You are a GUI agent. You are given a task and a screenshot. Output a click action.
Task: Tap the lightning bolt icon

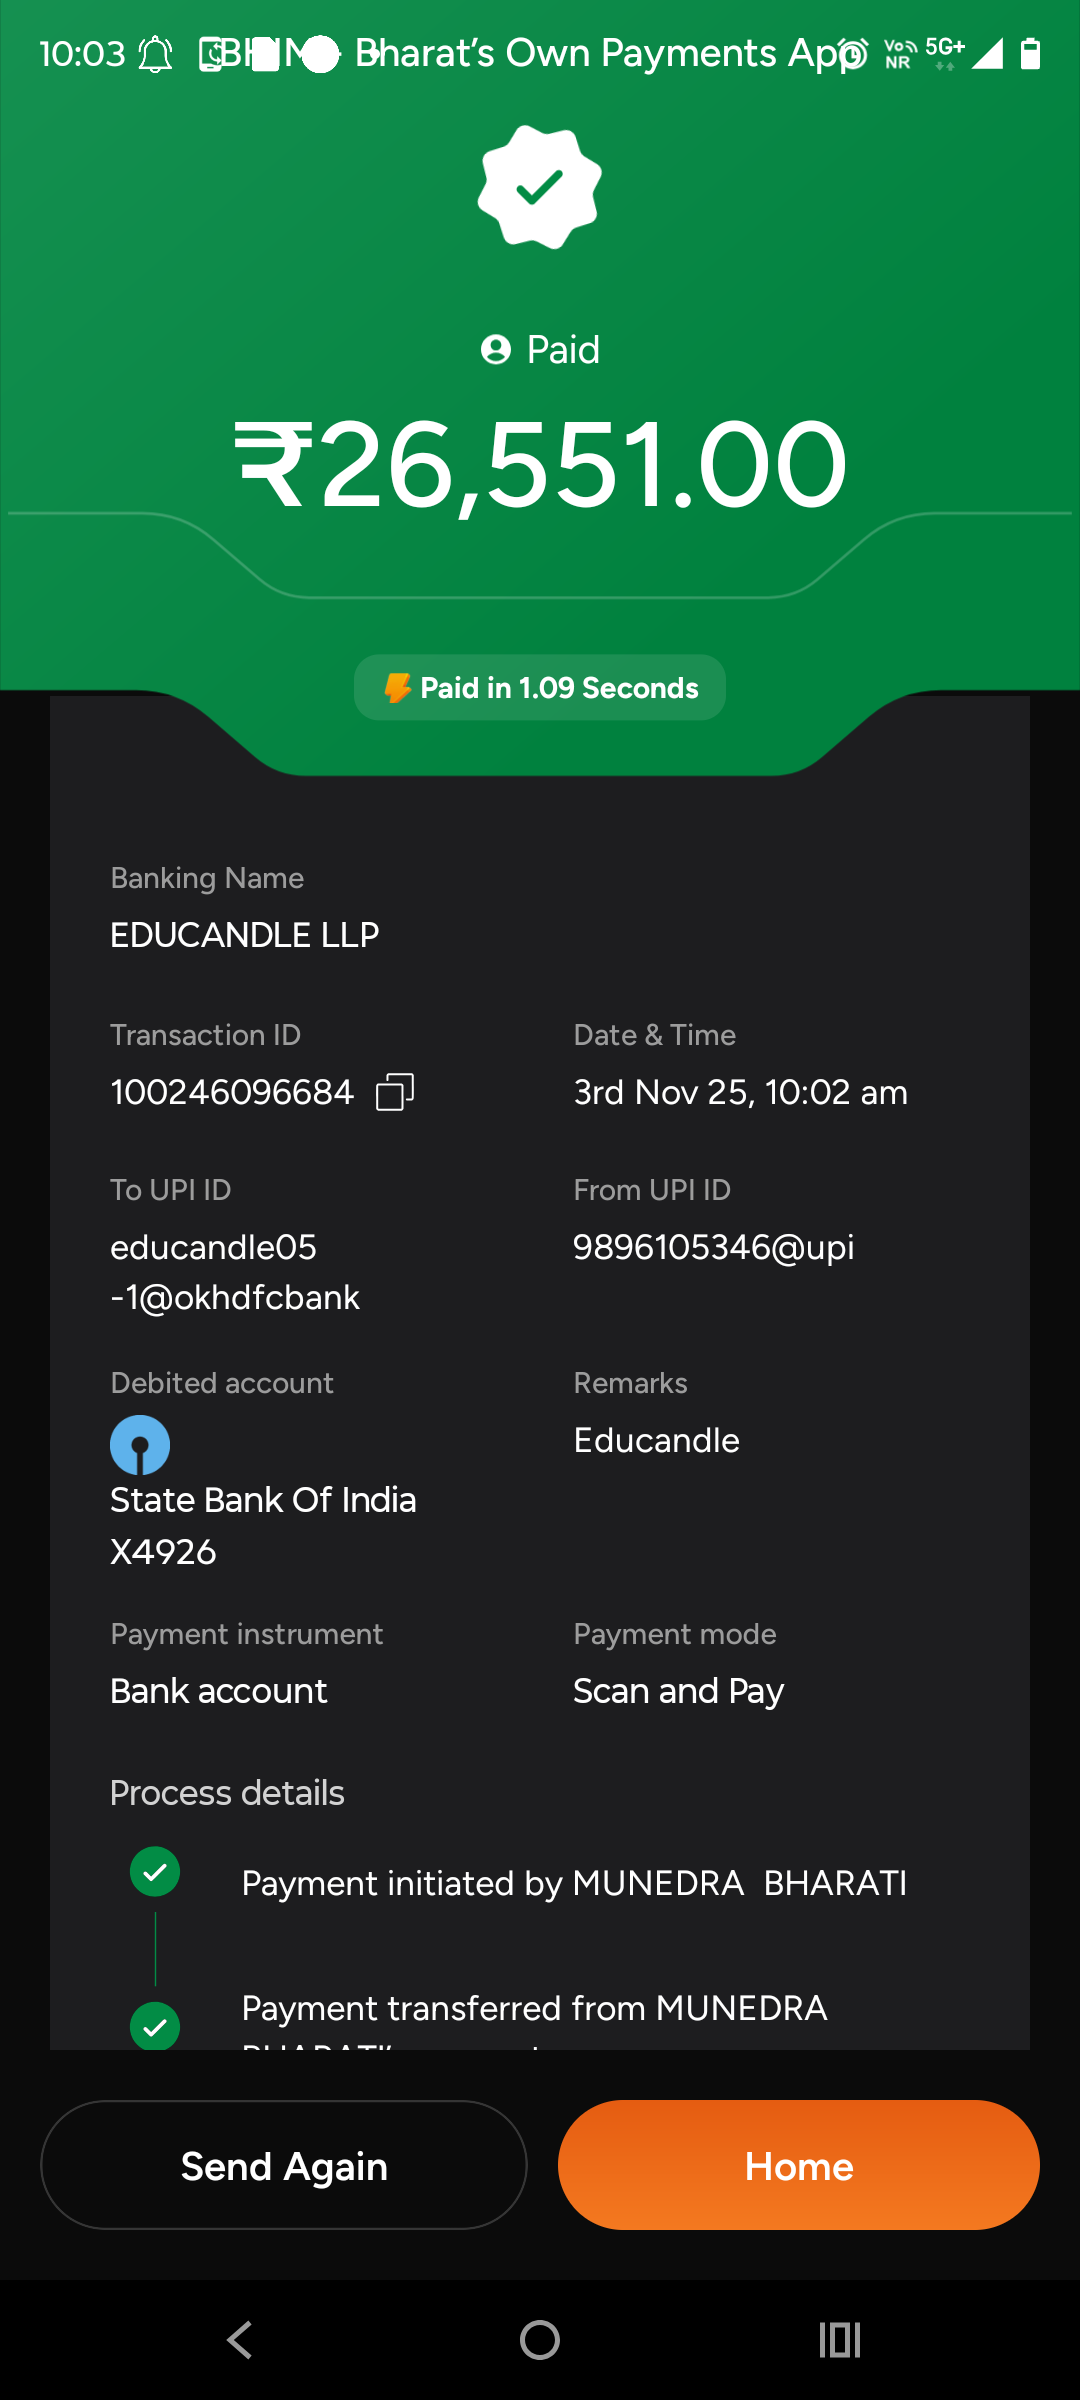[x=397, y=688]
